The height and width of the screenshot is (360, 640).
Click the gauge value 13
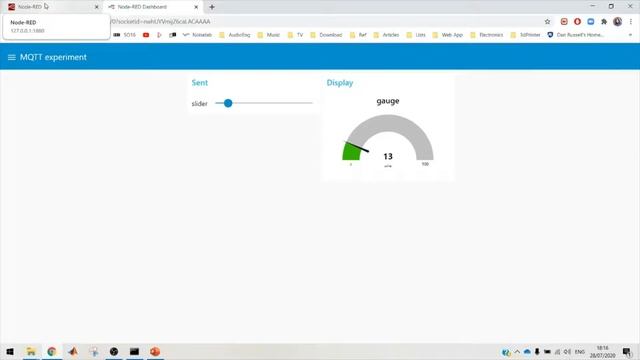point(388,156)
